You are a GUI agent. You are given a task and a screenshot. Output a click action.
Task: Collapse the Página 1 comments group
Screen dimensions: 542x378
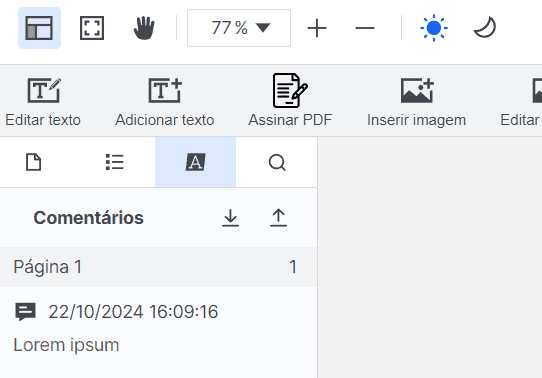pos(158,267)
